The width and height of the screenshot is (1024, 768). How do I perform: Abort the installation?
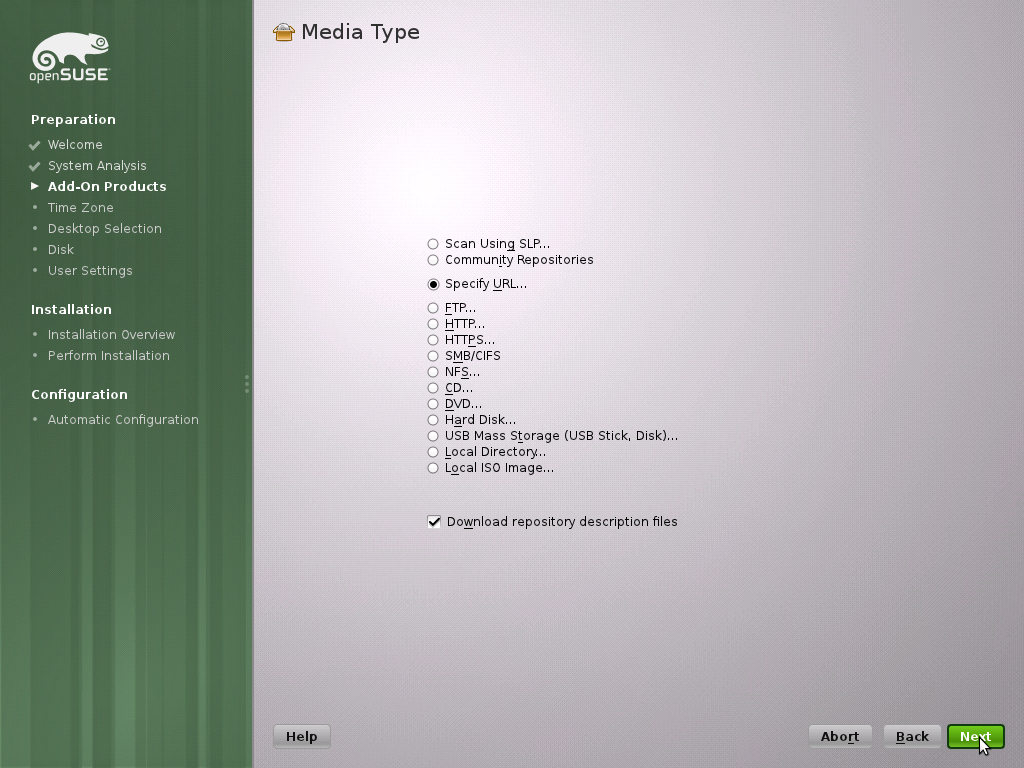tap(840, 737)
